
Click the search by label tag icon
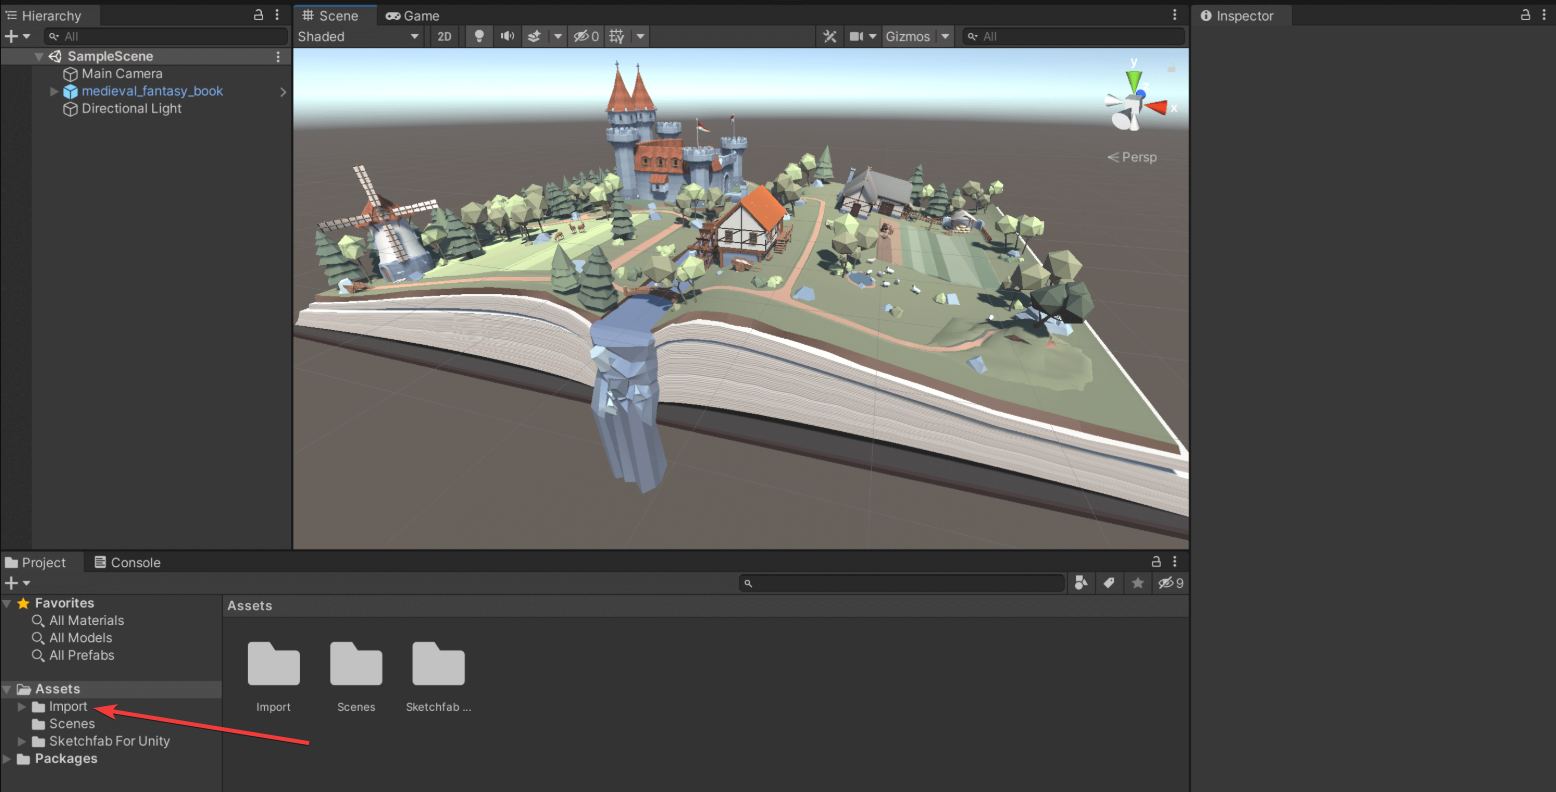pyautogui.click(x=1109, y=583)
